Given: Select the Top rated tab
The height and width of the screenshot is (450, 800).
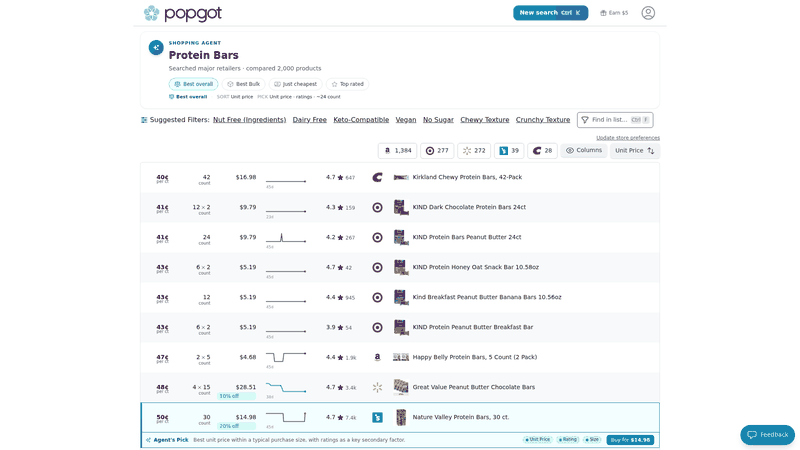Looking at the screenshot, I should [x=347, y=84].
